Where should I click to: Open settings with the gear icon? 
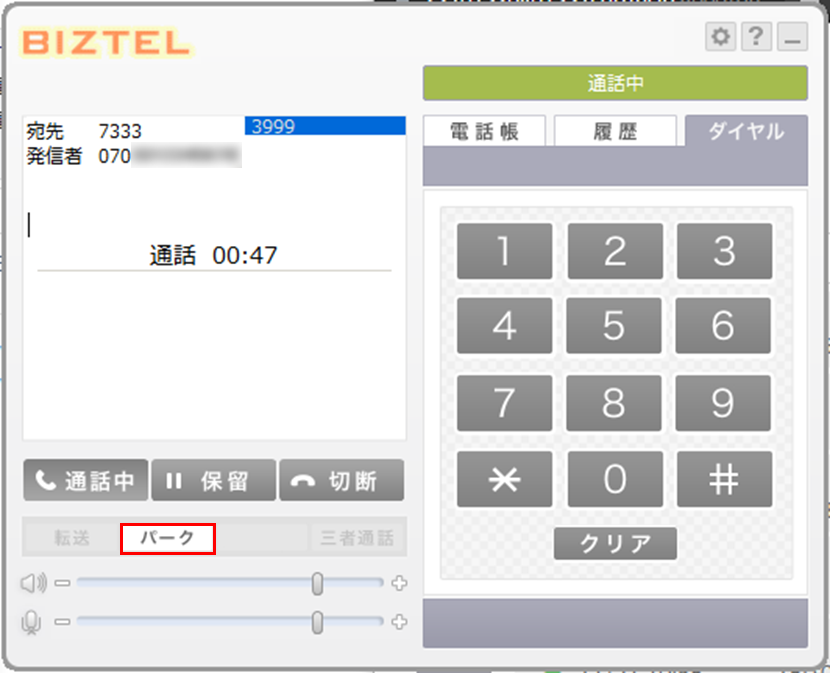(720, 37)
